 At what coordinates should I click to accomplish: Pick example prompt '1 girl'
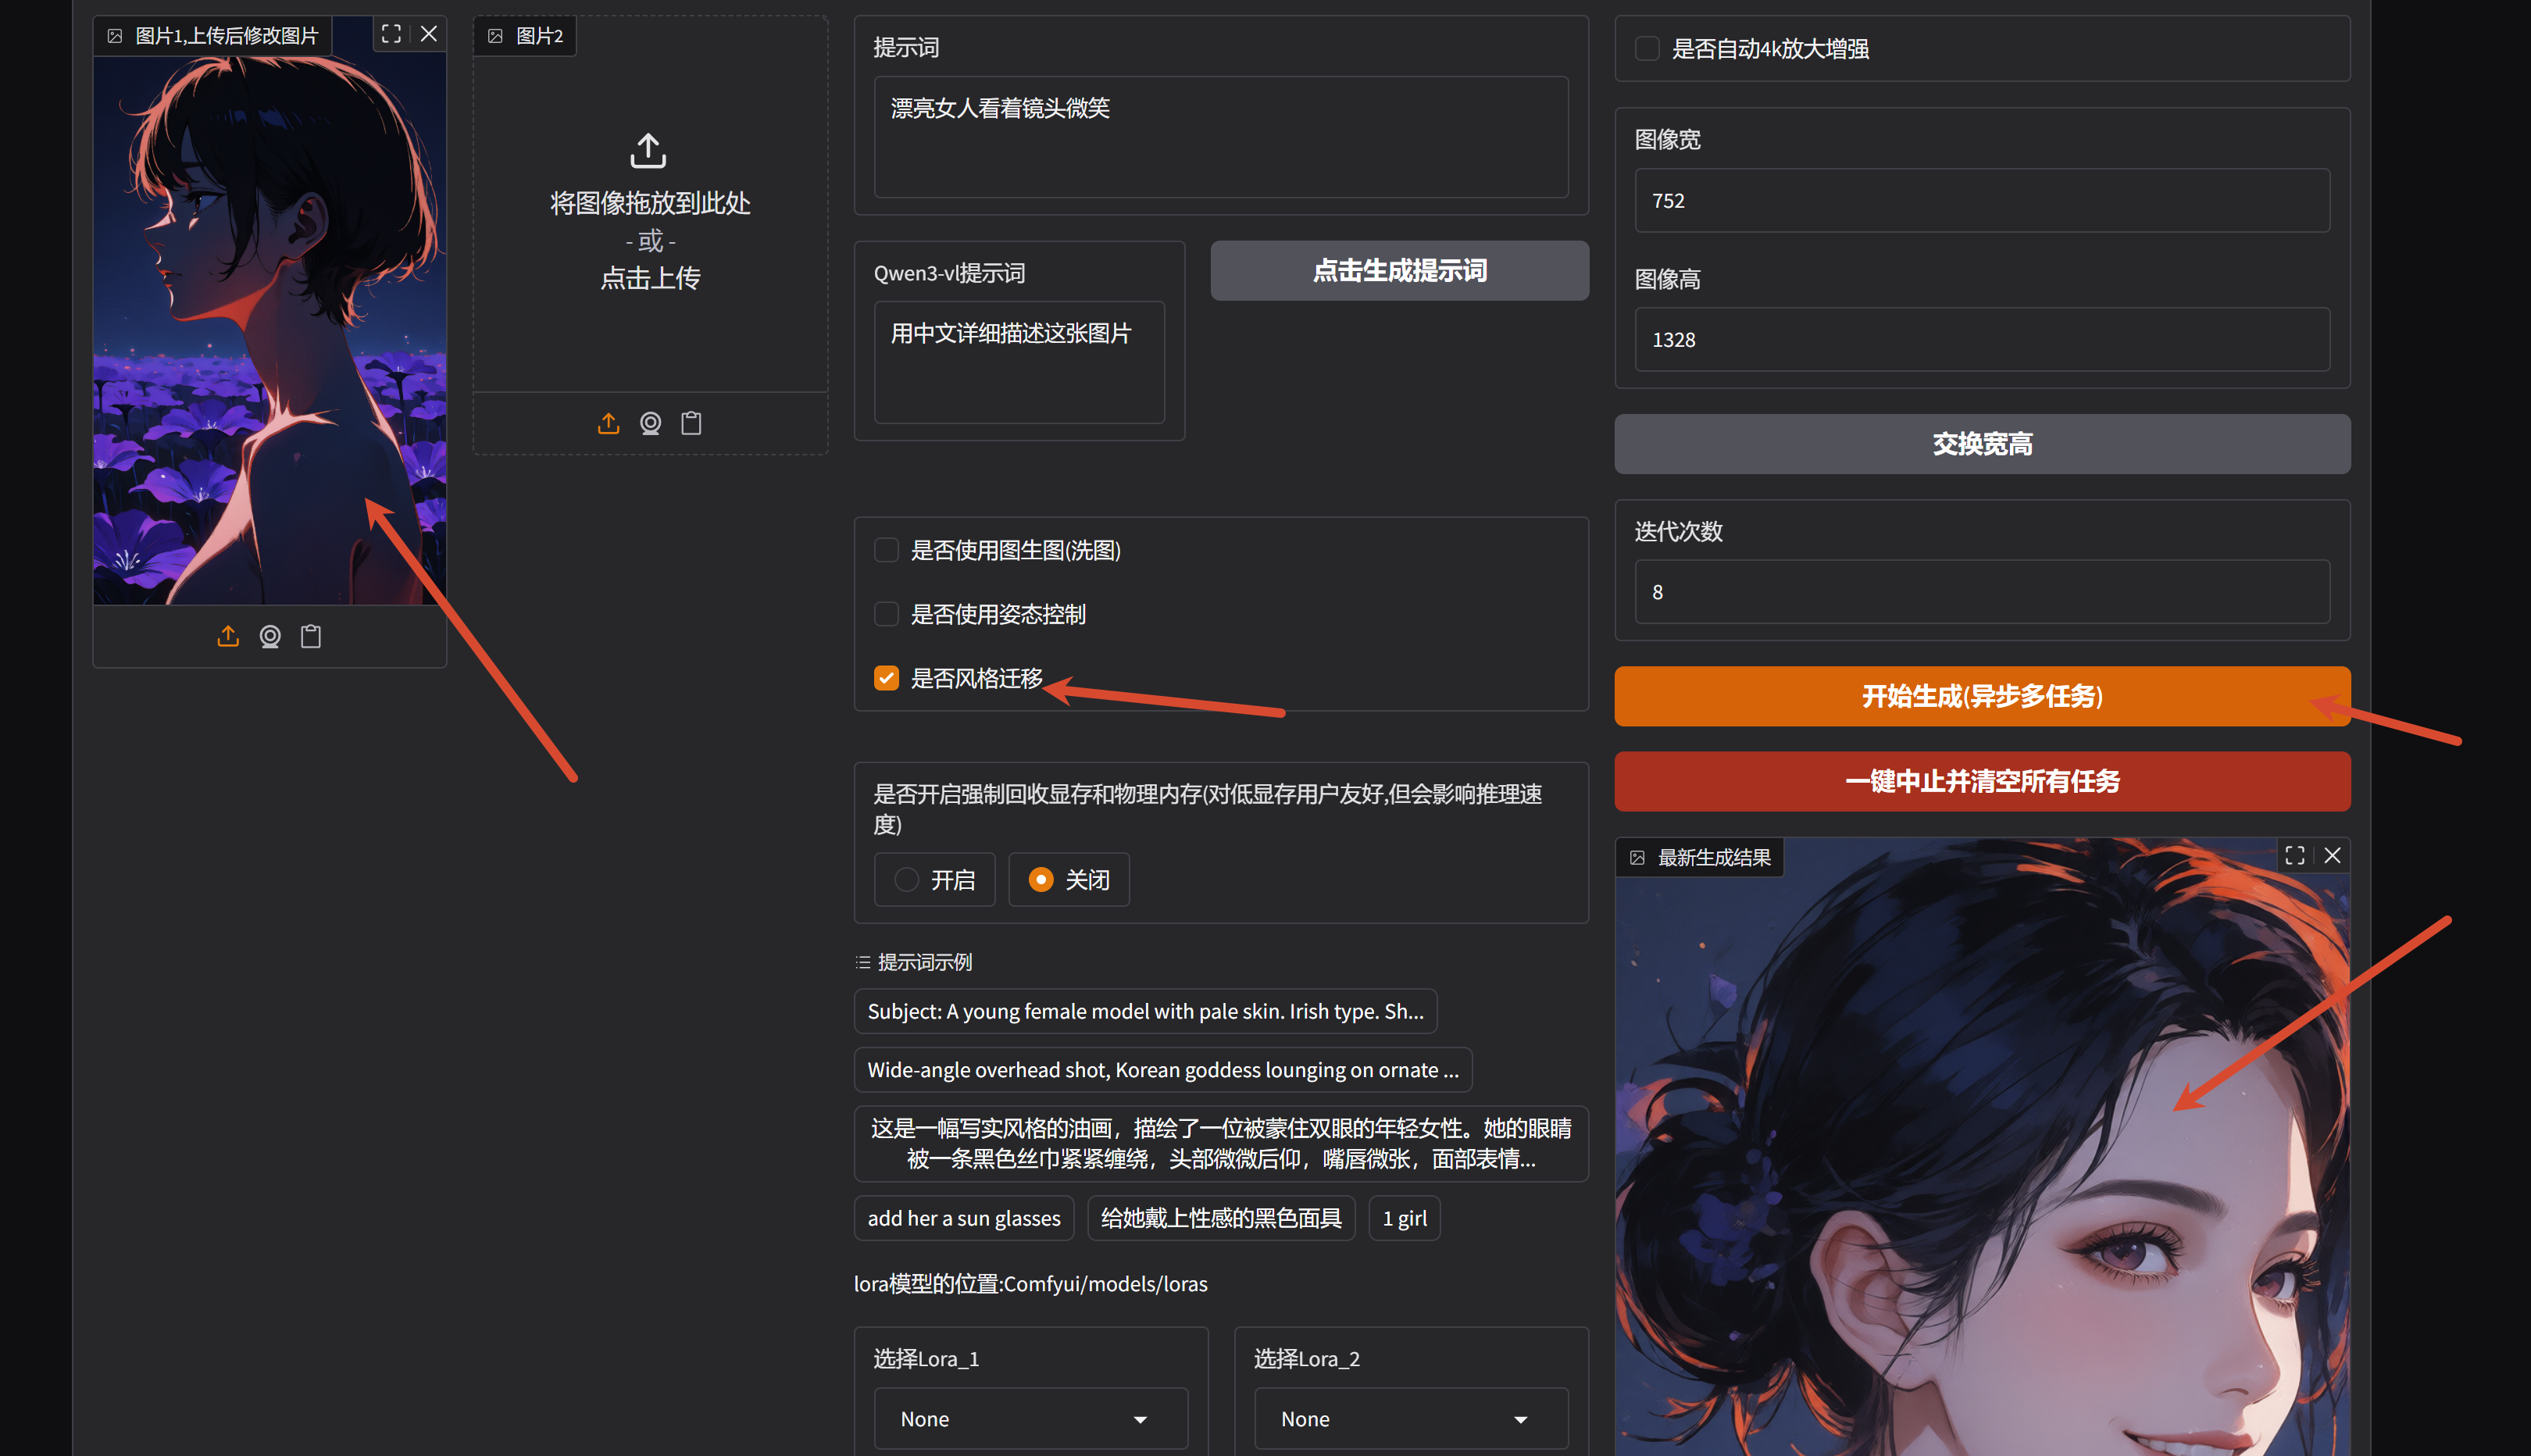coord(1404,1218)
